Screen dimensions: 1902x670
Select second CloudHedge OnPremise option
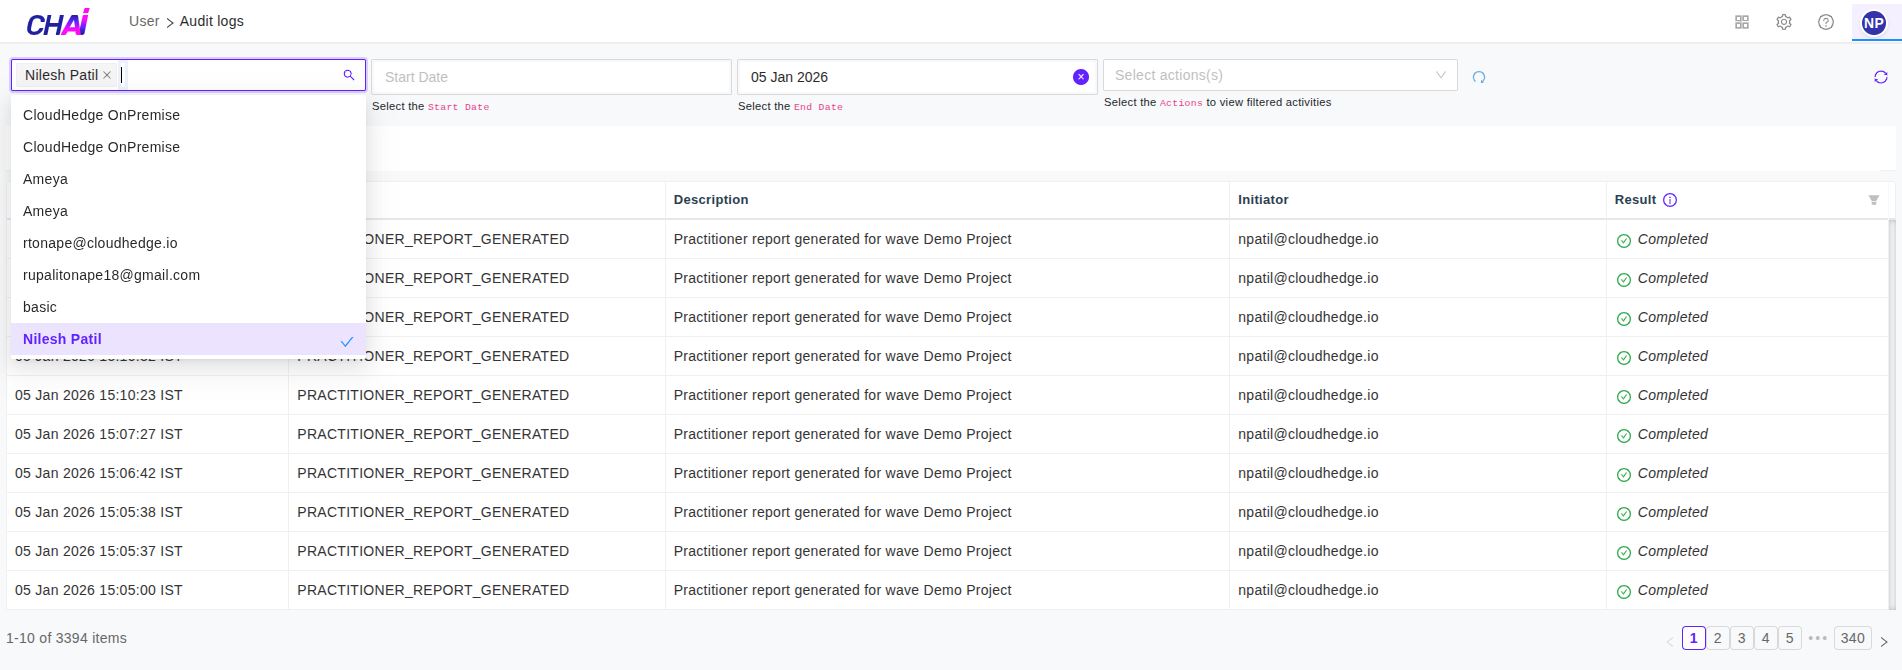click(188, 147)
